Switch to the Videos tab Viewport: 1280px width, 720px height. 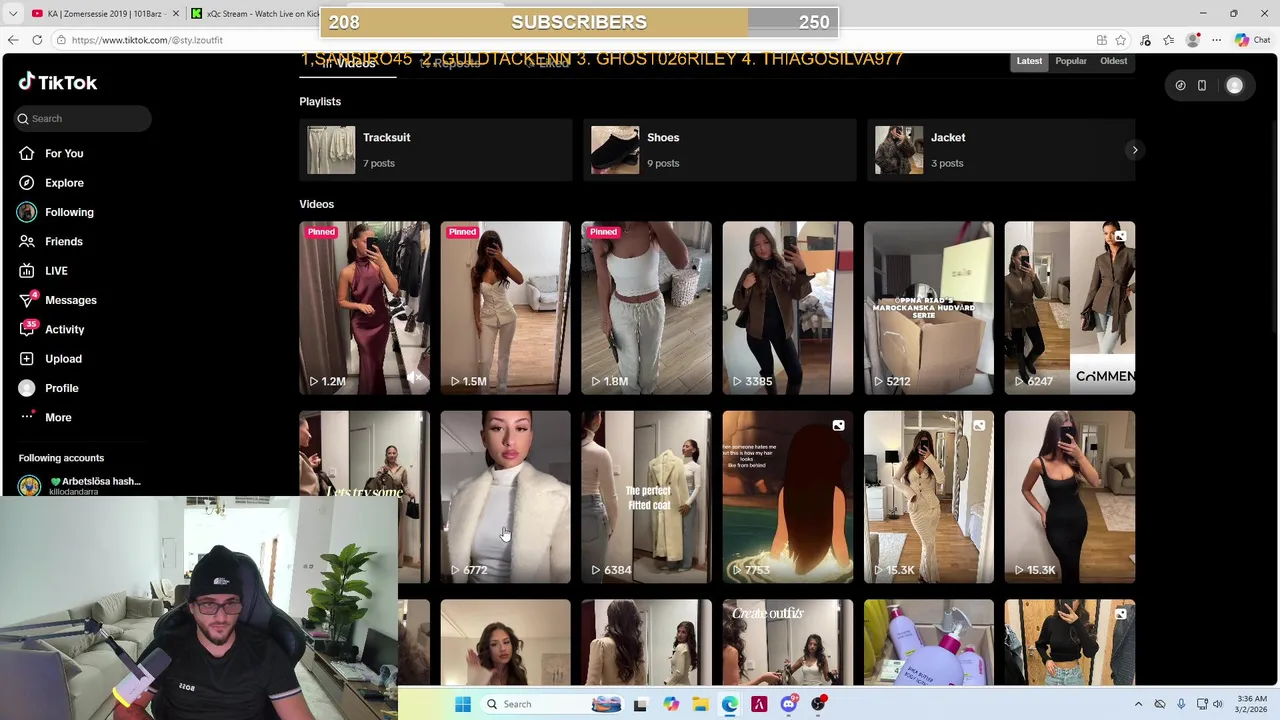click(348, 64)
